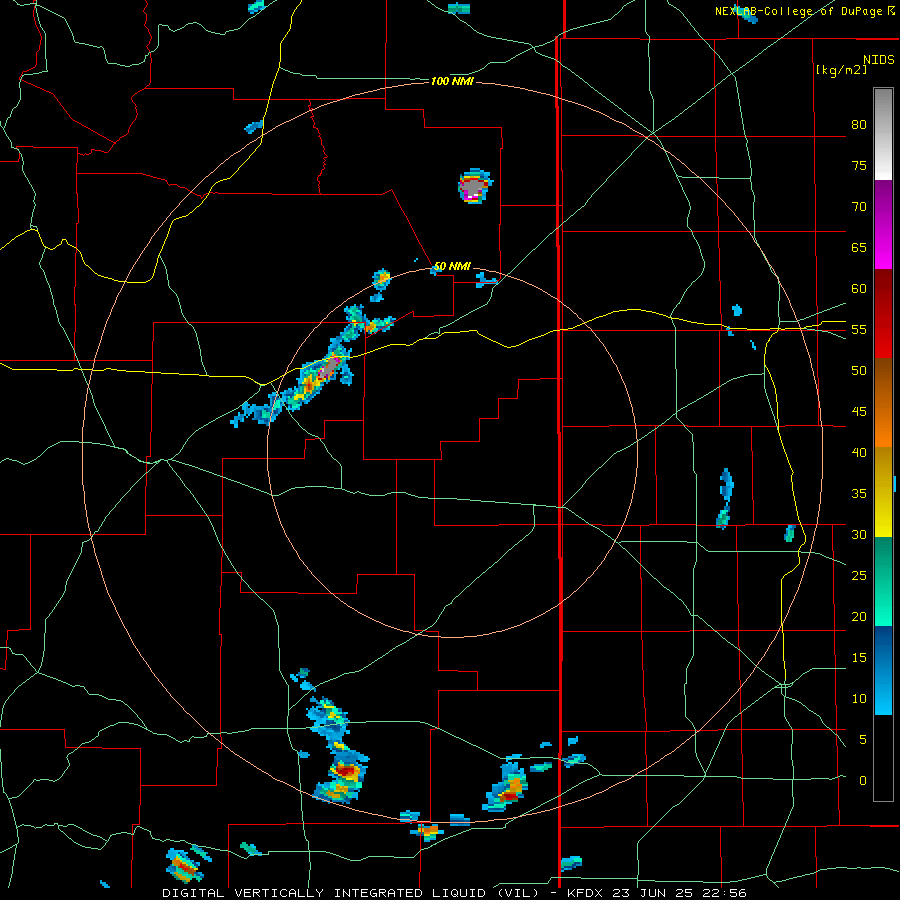Select the magenta-purple segment of the legend bar
The width and height of the screenshot is (900, 900).
(x=883, y=224)
